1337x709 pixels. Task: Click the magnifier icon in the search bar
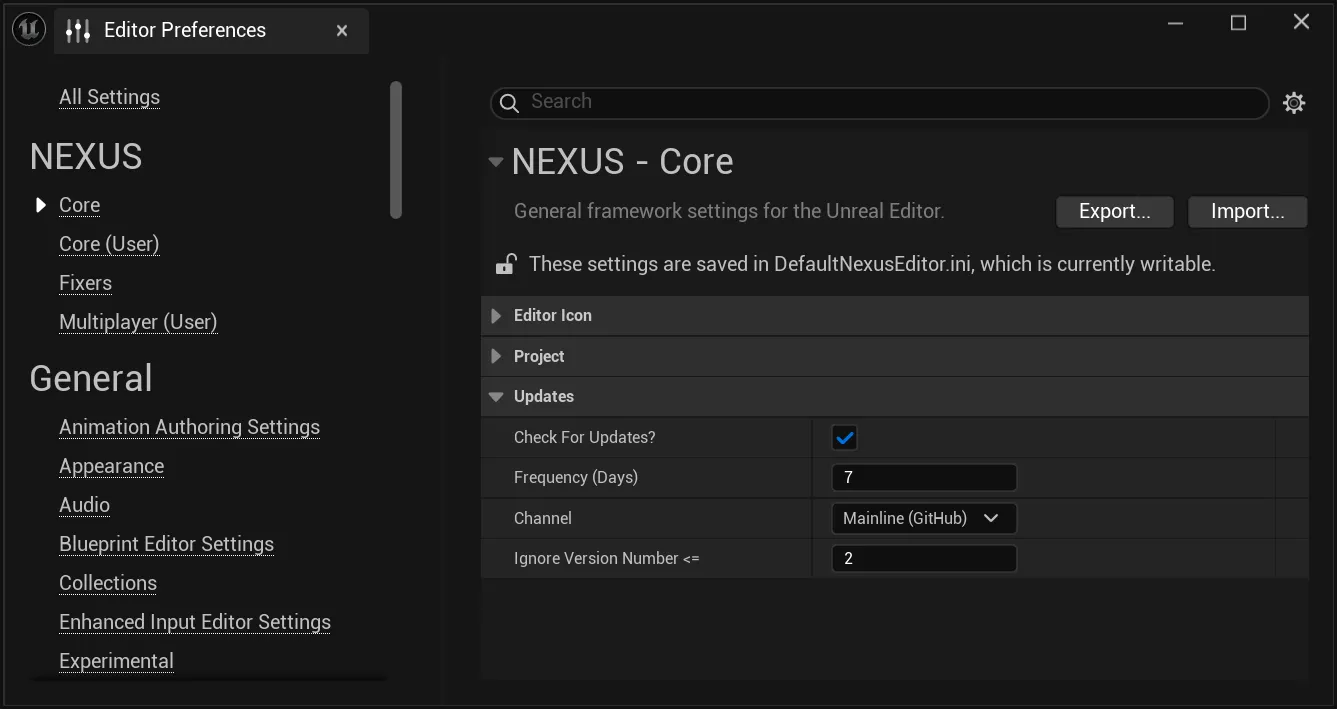click(509, 102)
